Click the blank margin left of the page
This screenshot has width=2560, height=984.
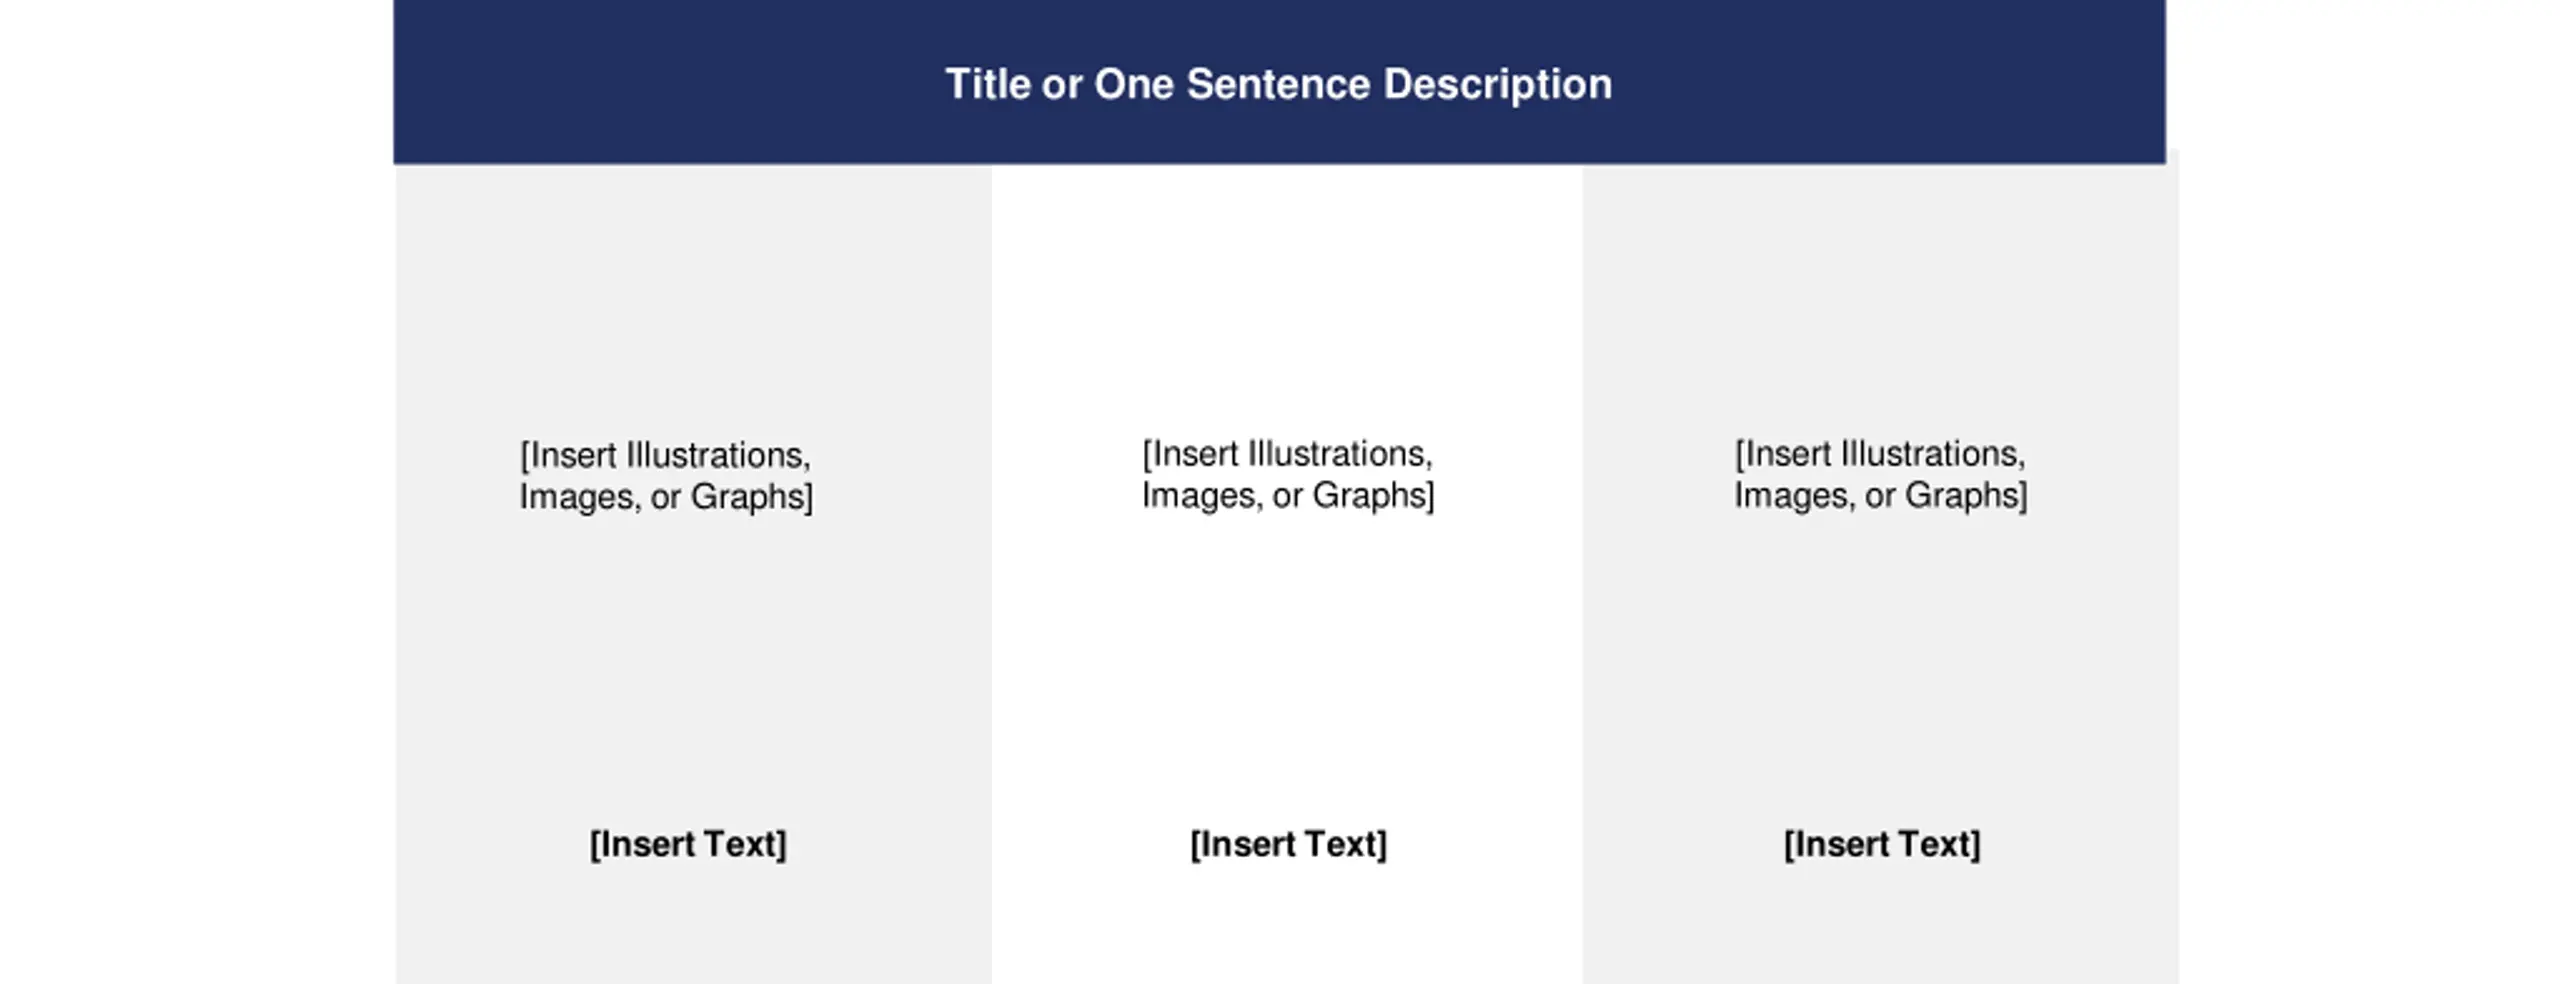coord(196,492)
